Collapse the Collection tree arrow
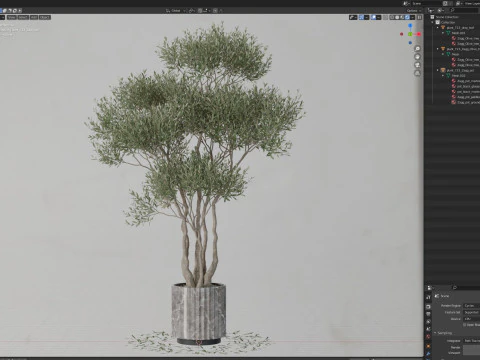480x360 pixels. pyautogui.click(x=433, y=22)
